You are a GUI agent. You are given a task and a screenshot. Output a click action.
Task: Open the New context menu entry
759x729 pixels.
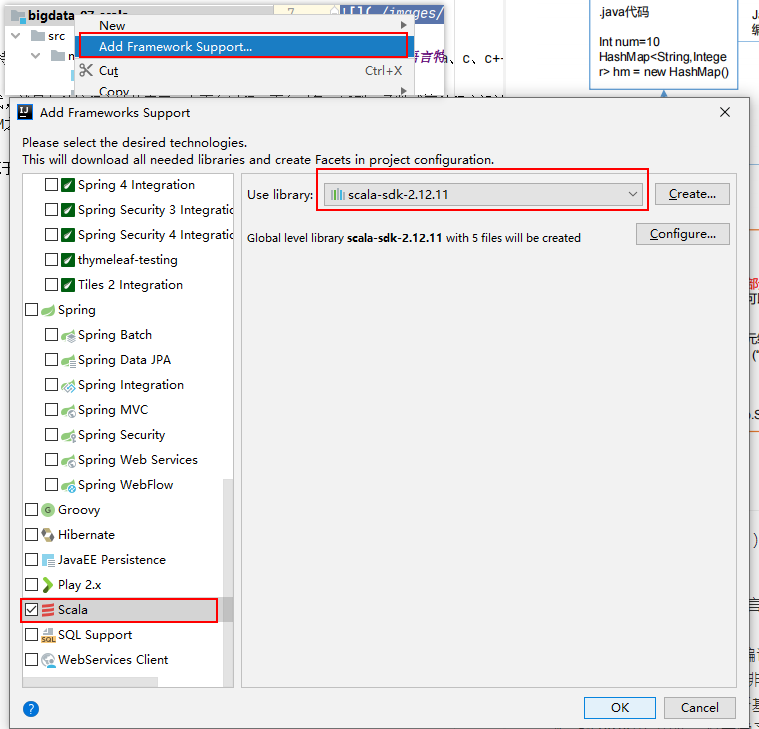(242, 25)
